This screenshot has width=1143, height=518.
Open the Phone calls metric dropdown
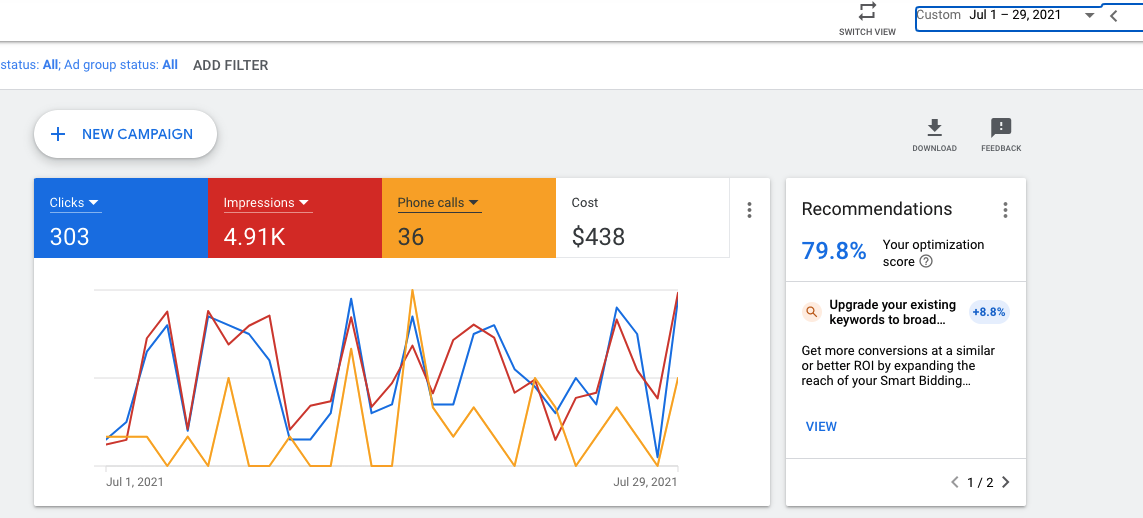[x=438, y=203]
